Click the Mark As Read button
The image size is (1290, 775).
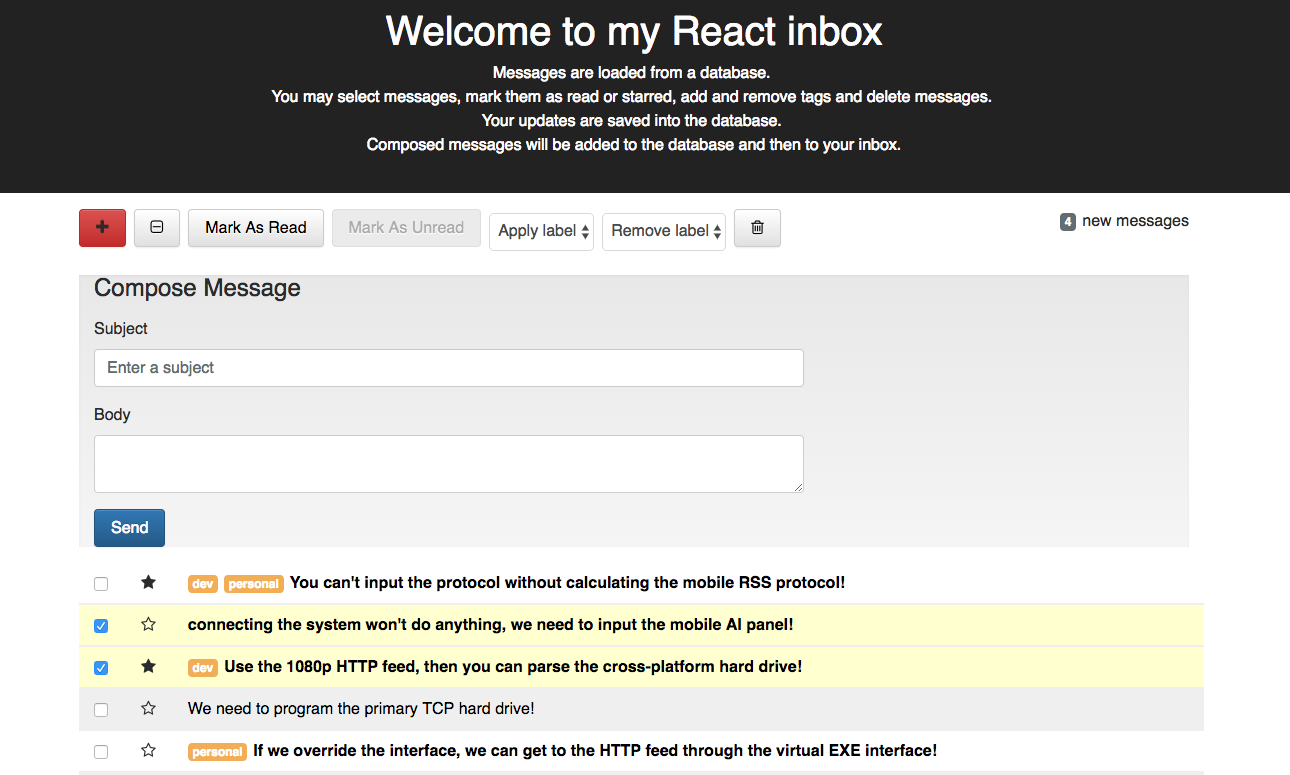point(255,228)
